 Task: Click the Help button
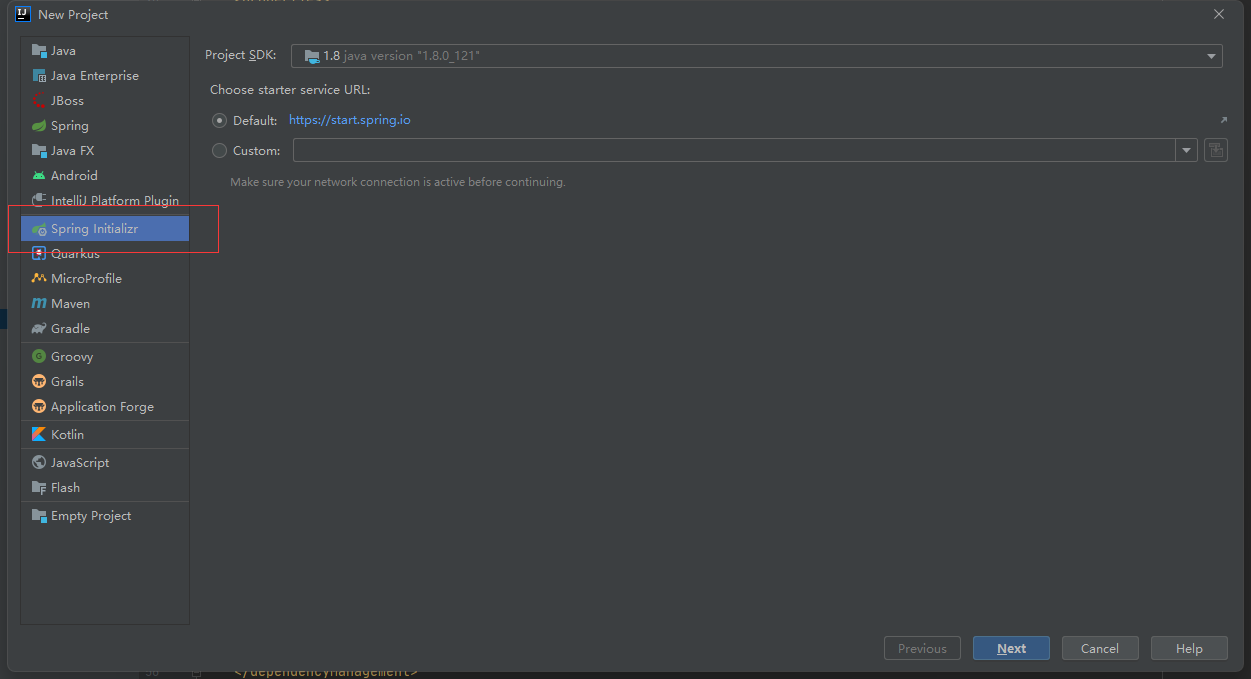point(1189,648)
